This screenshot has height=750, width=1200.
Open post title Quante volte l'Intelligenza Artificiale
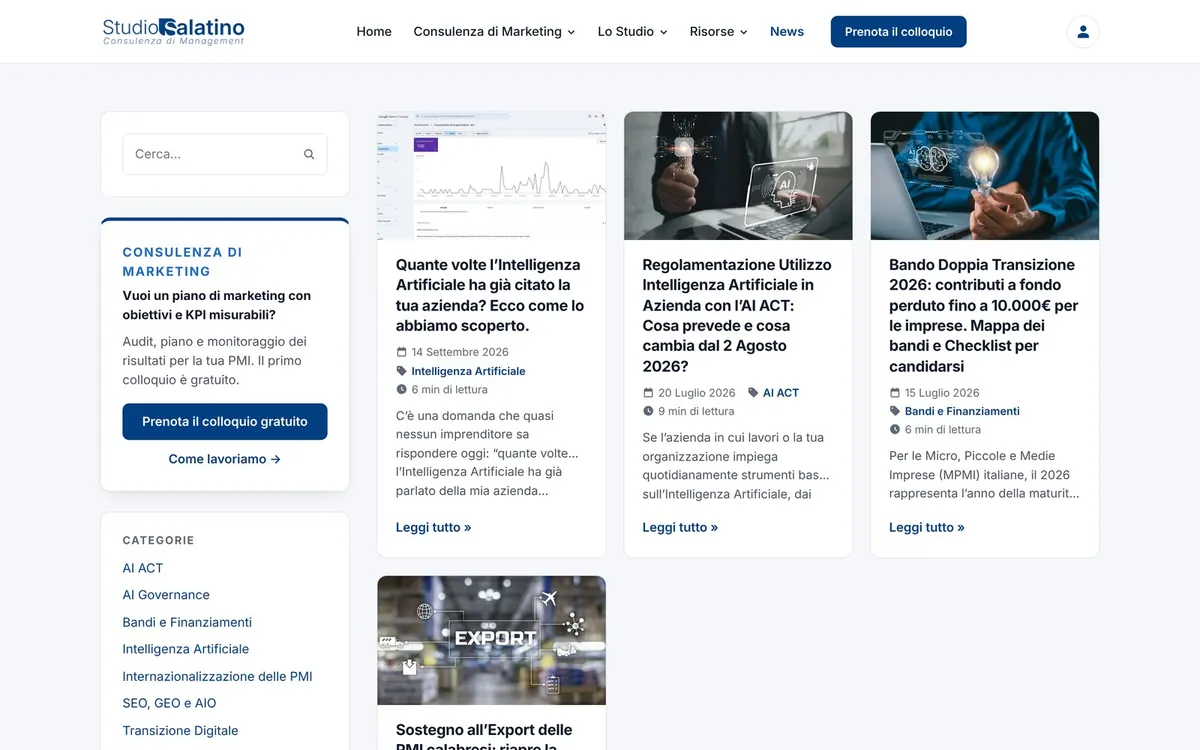coord(490,295)
